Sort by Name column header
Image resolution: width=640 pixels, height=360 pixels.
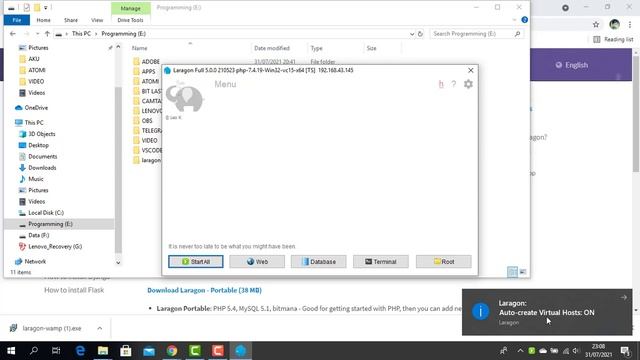[139, 48]
